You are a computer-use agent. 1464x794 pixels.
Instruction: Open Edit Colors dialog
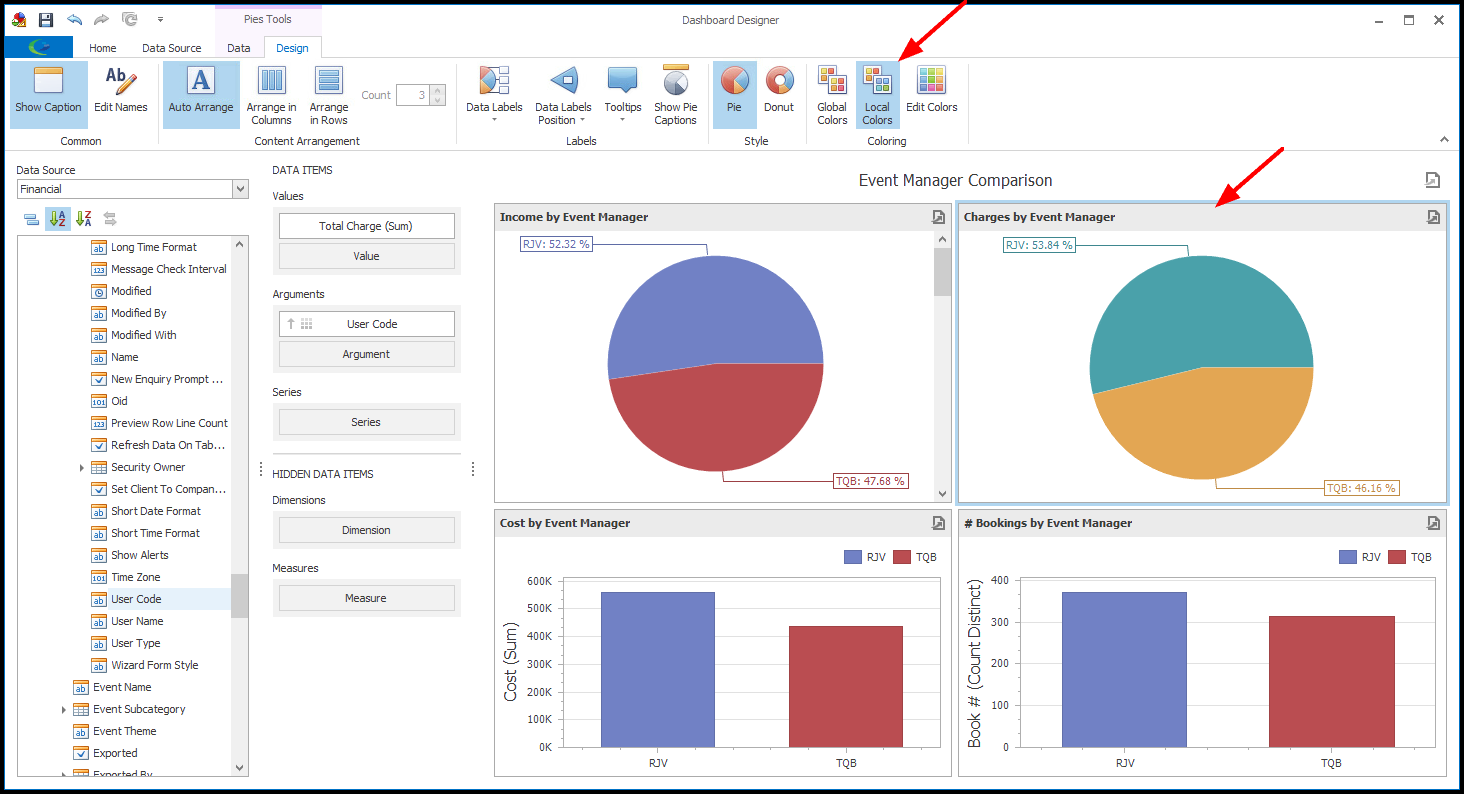pos(932,95)
